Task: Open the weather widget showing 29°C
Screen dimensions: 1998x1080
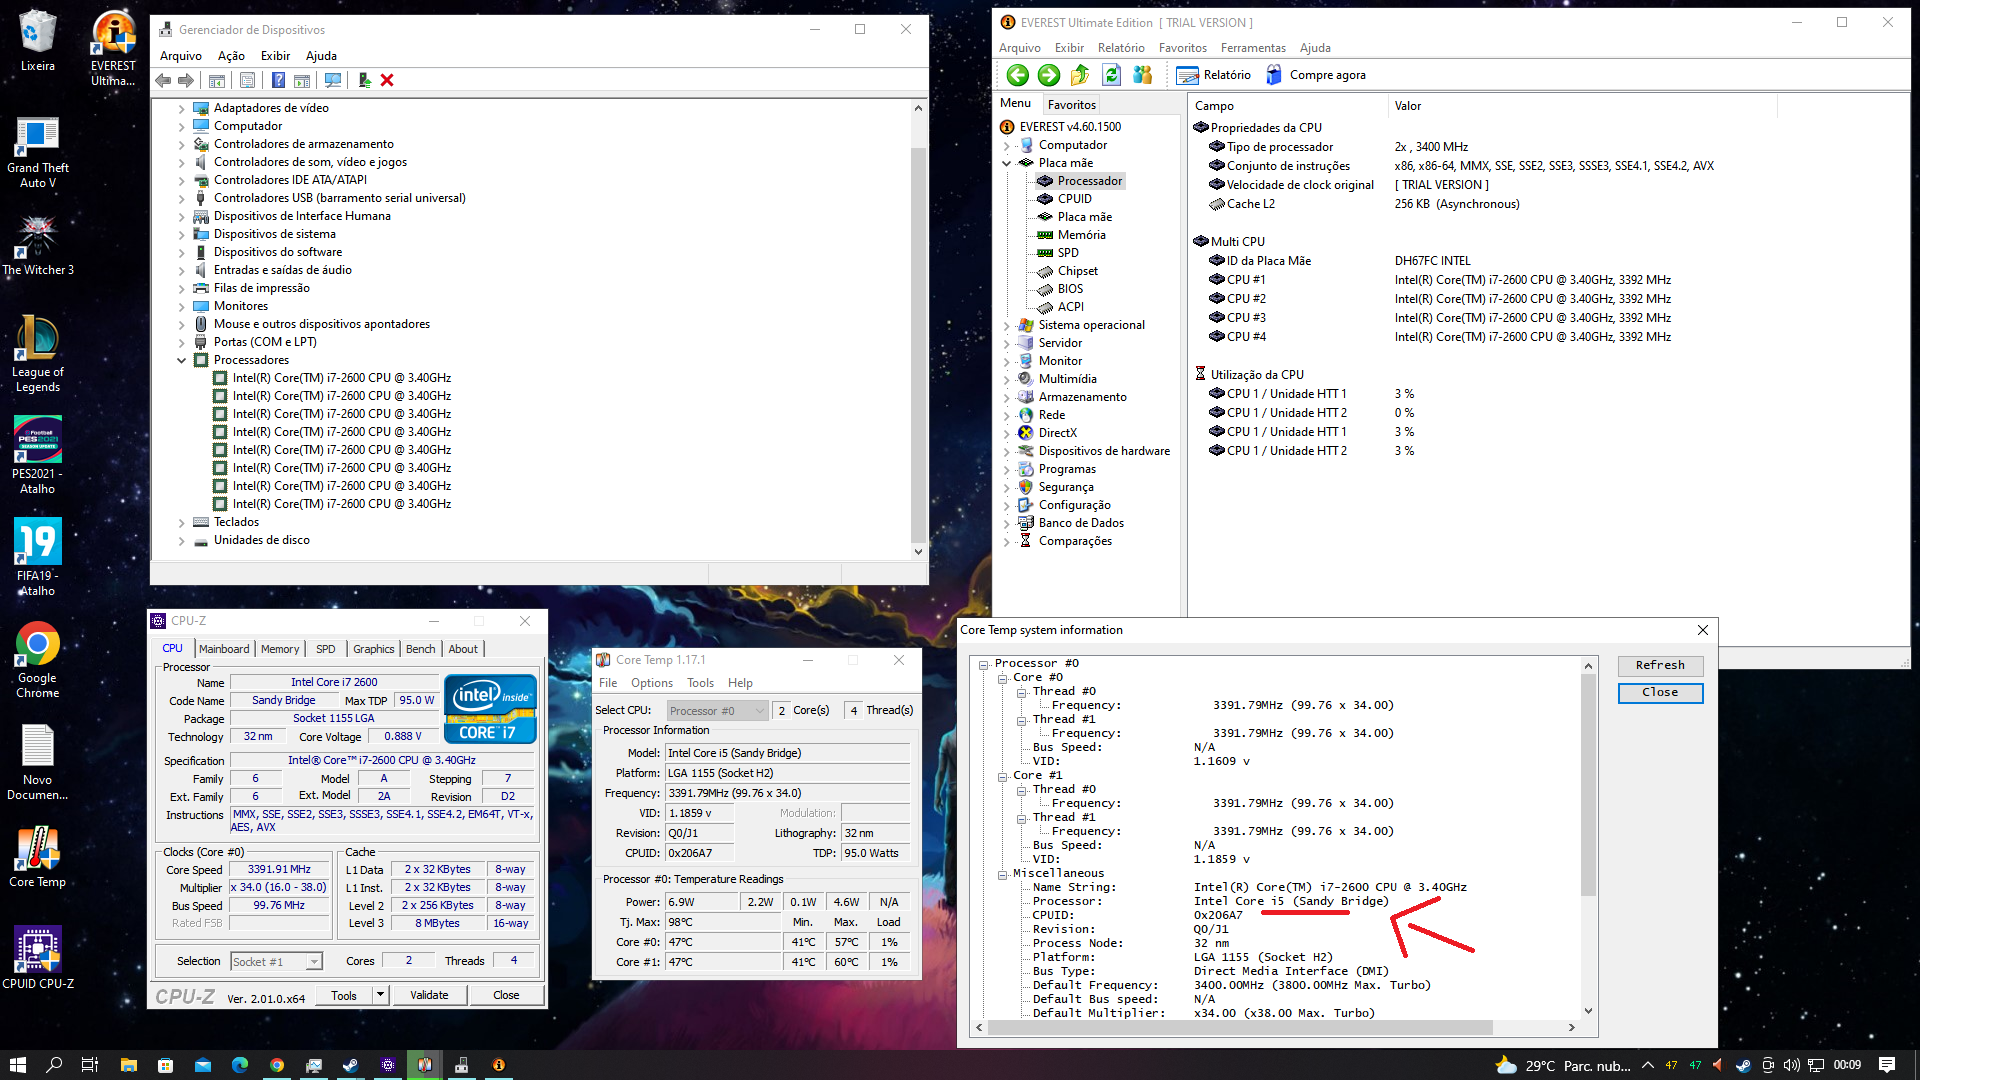Action: 1563,1065
